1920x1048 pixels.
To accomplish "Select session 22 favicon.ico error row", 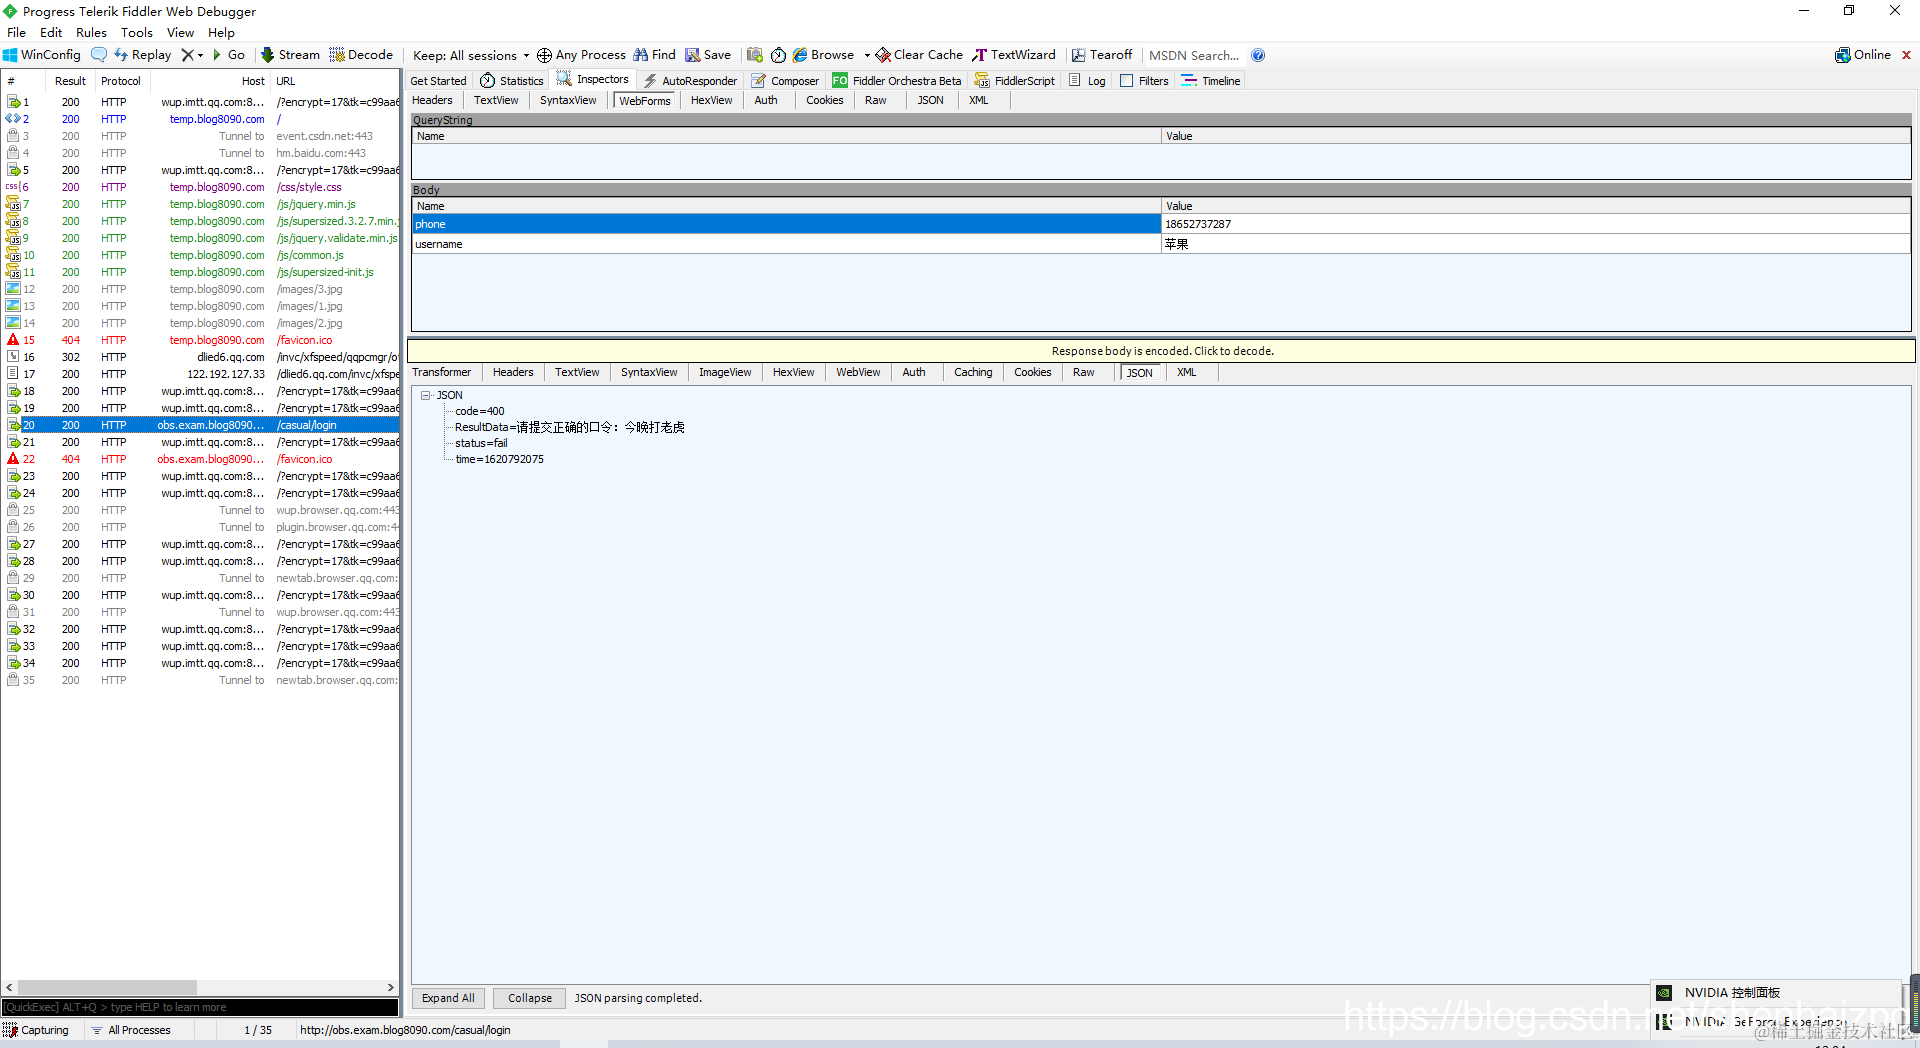I will point(200,459).
